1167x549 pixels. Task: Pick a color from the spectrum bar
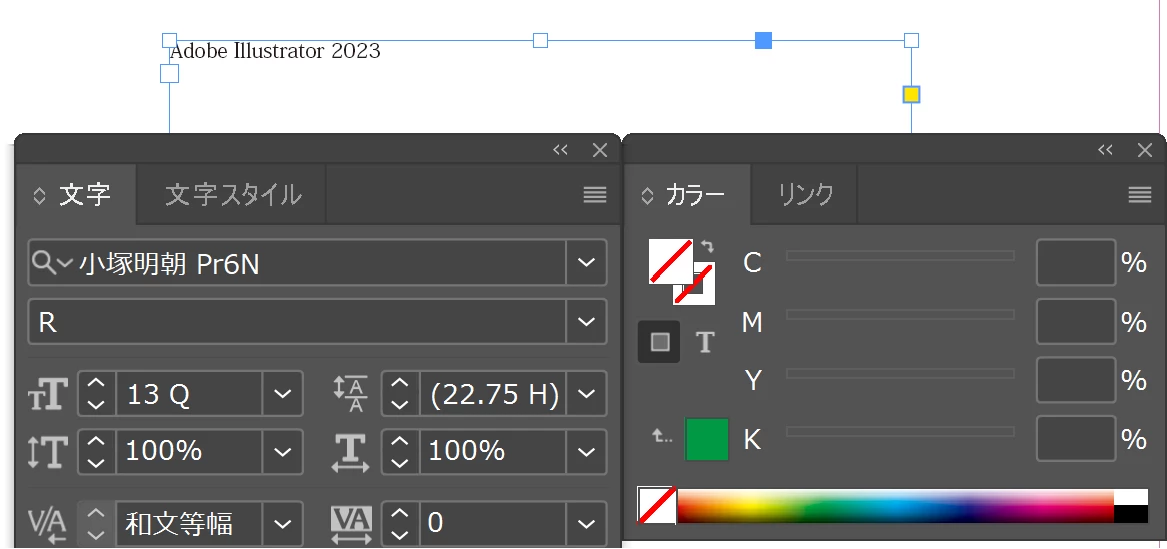pyautogui.click(x=895, y=506)
